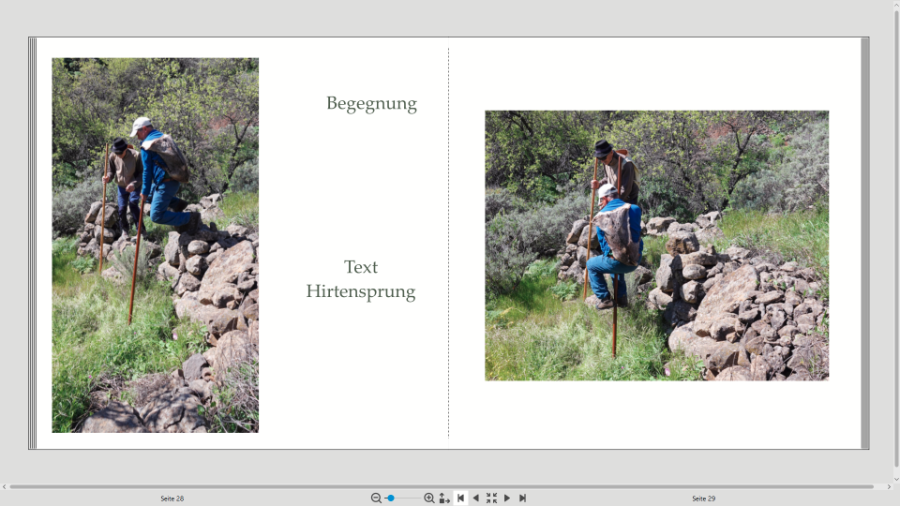The height and width of the screenshot is (506, 900).
Task: Click the zoom out magnifier icon
Action: click(x=376, y=498)
